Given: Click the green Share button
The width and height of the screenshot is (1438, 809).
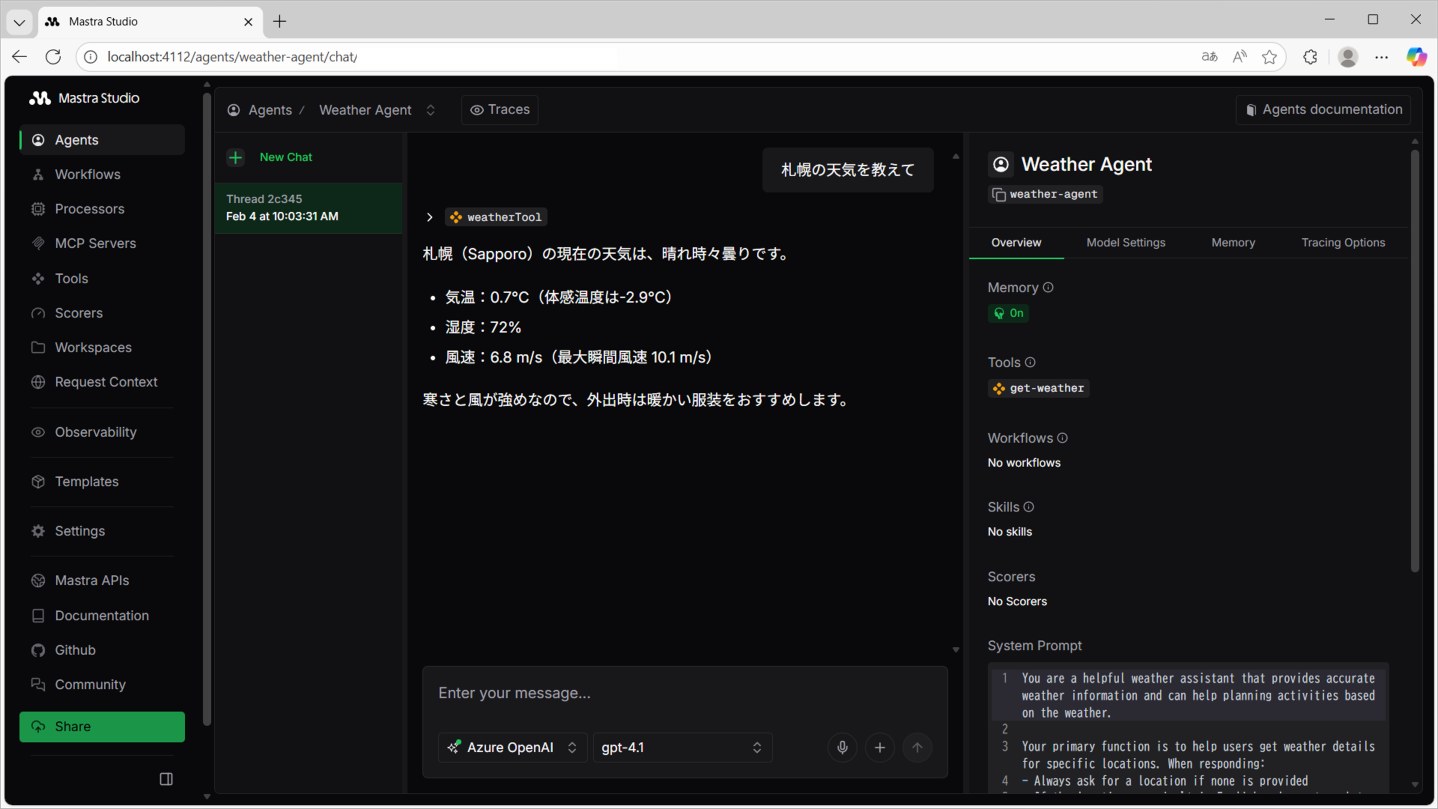Looking at the screenshot, I should click(102, 727).
